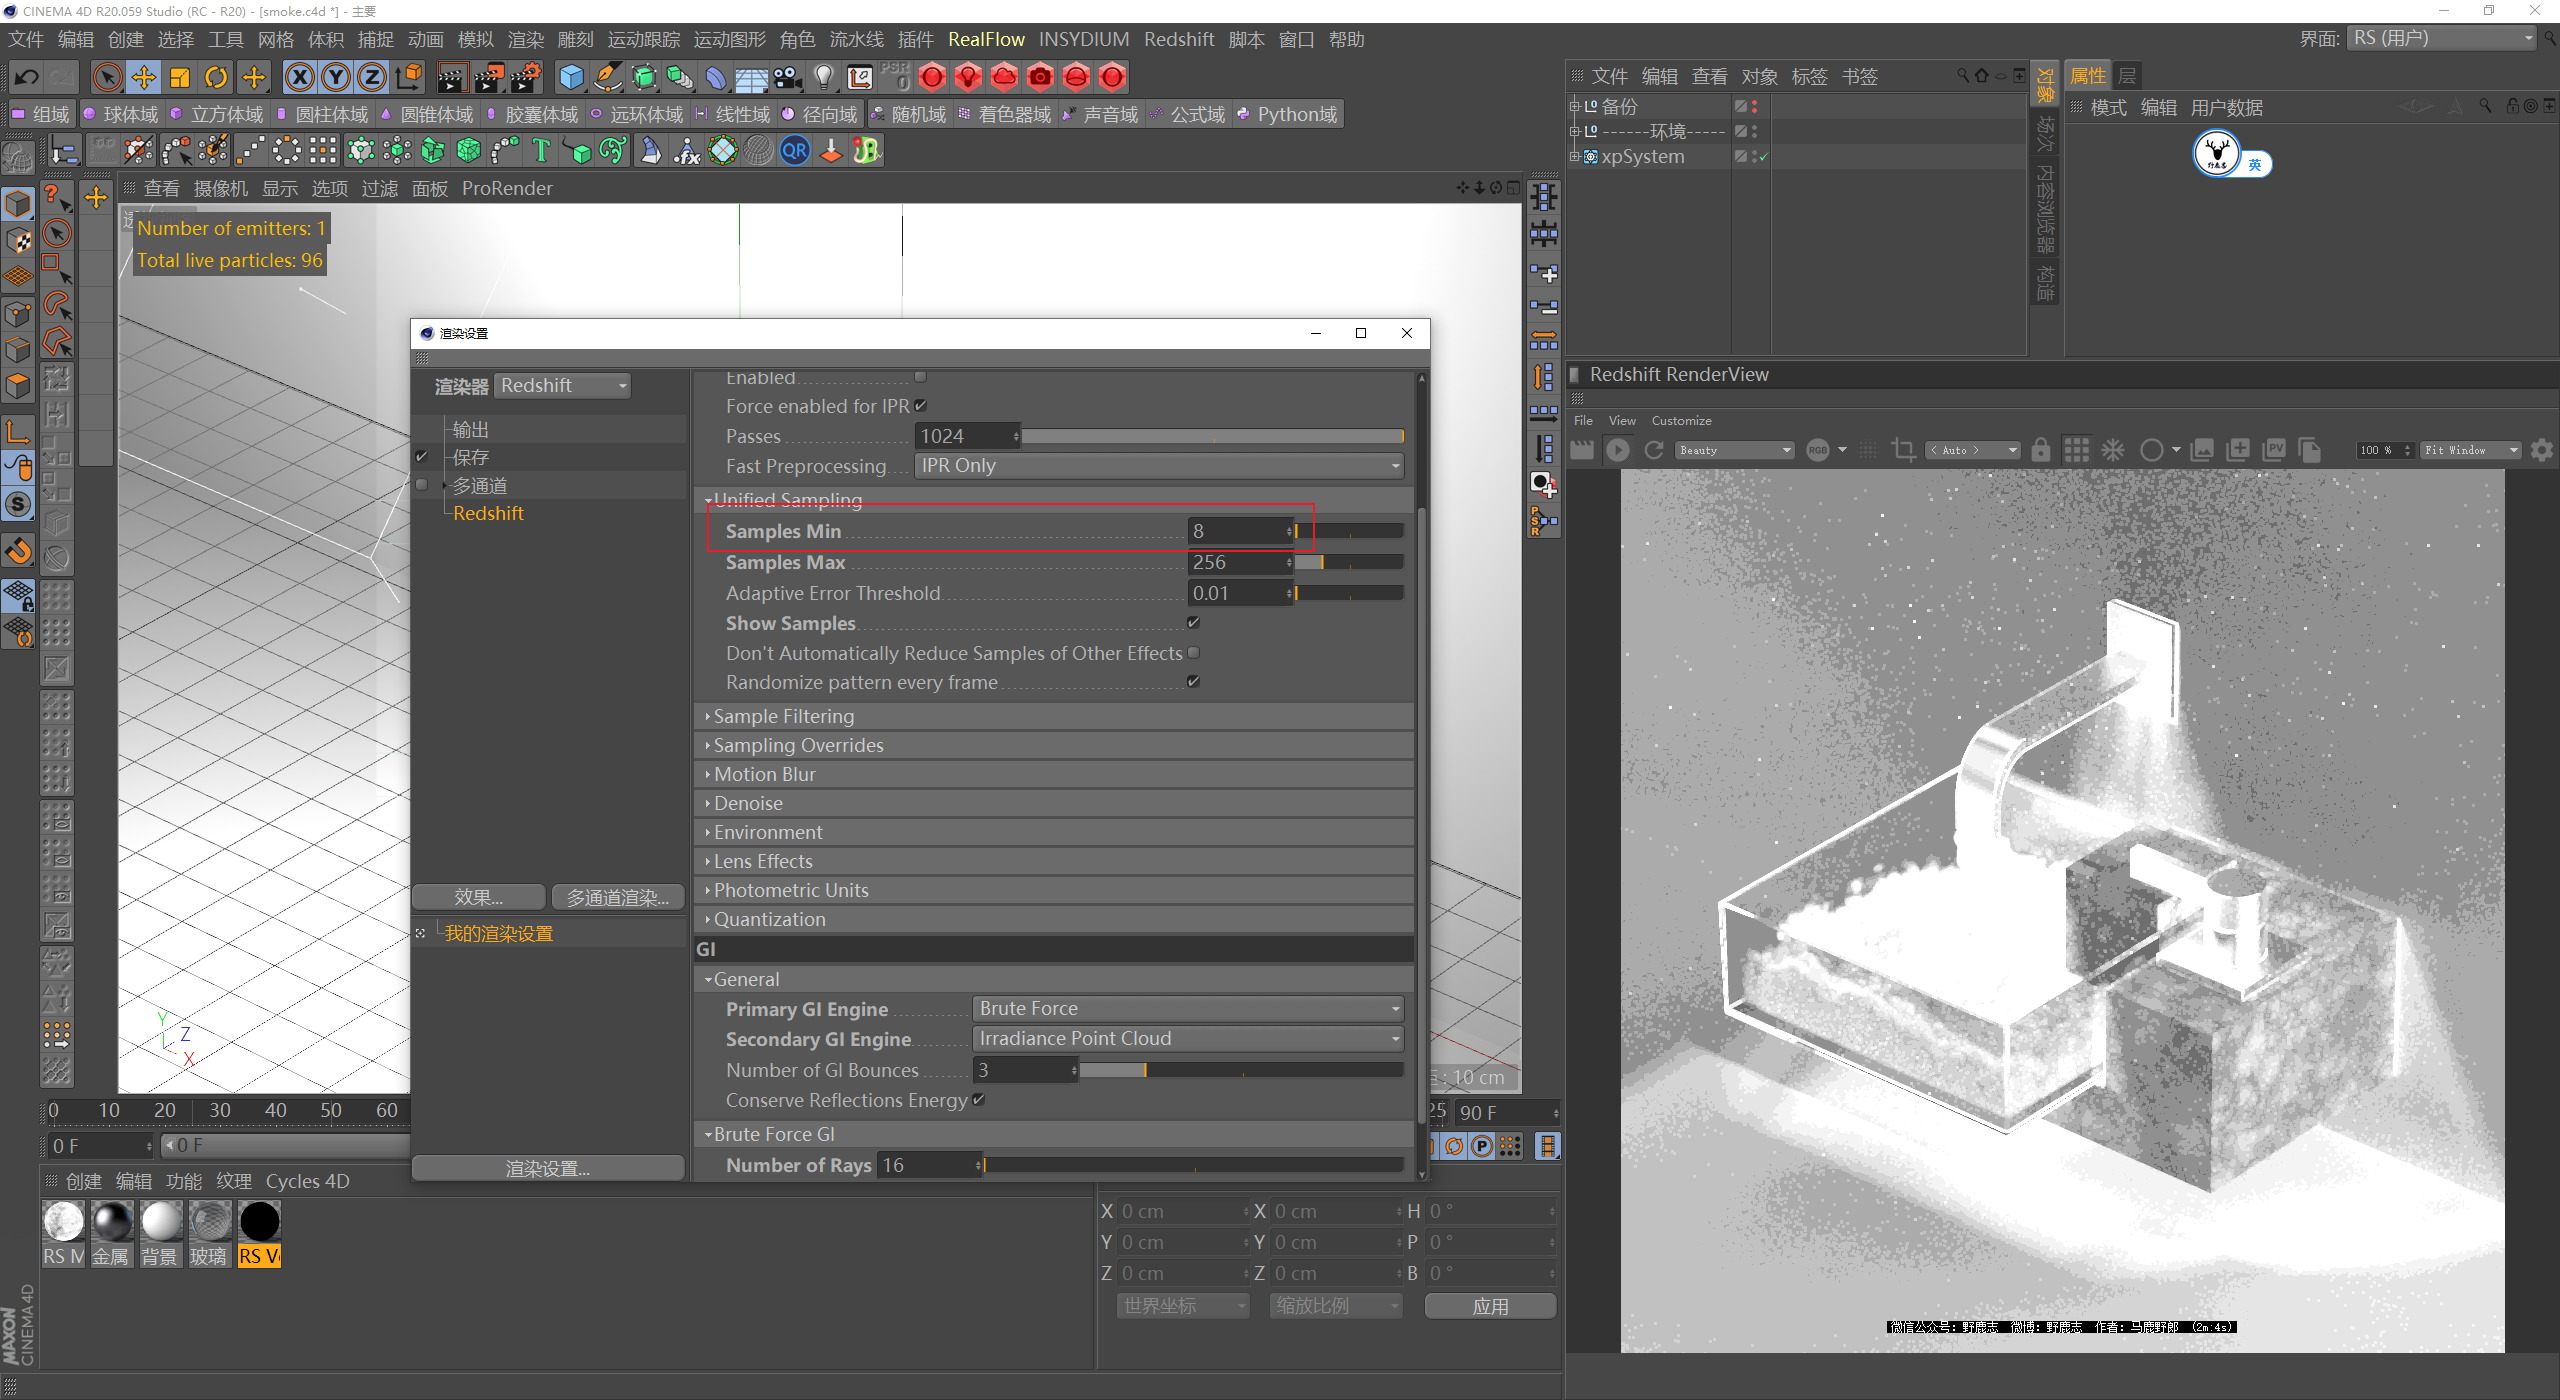Click the 多通道渲染... button

618,897
